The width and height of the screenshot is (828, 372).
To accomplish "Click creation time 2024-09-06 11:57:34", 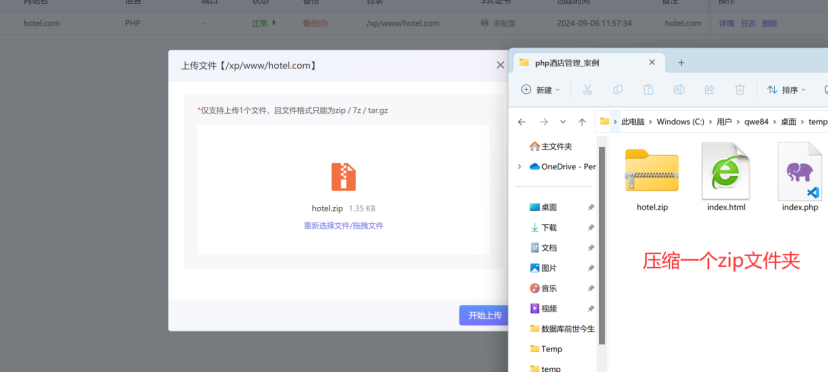I will pos(594,23).
